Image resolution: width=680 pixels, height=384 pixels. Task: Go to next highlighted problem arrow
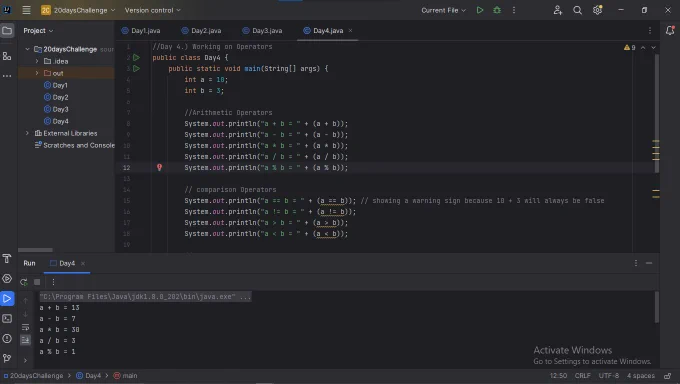coord(654,47)
